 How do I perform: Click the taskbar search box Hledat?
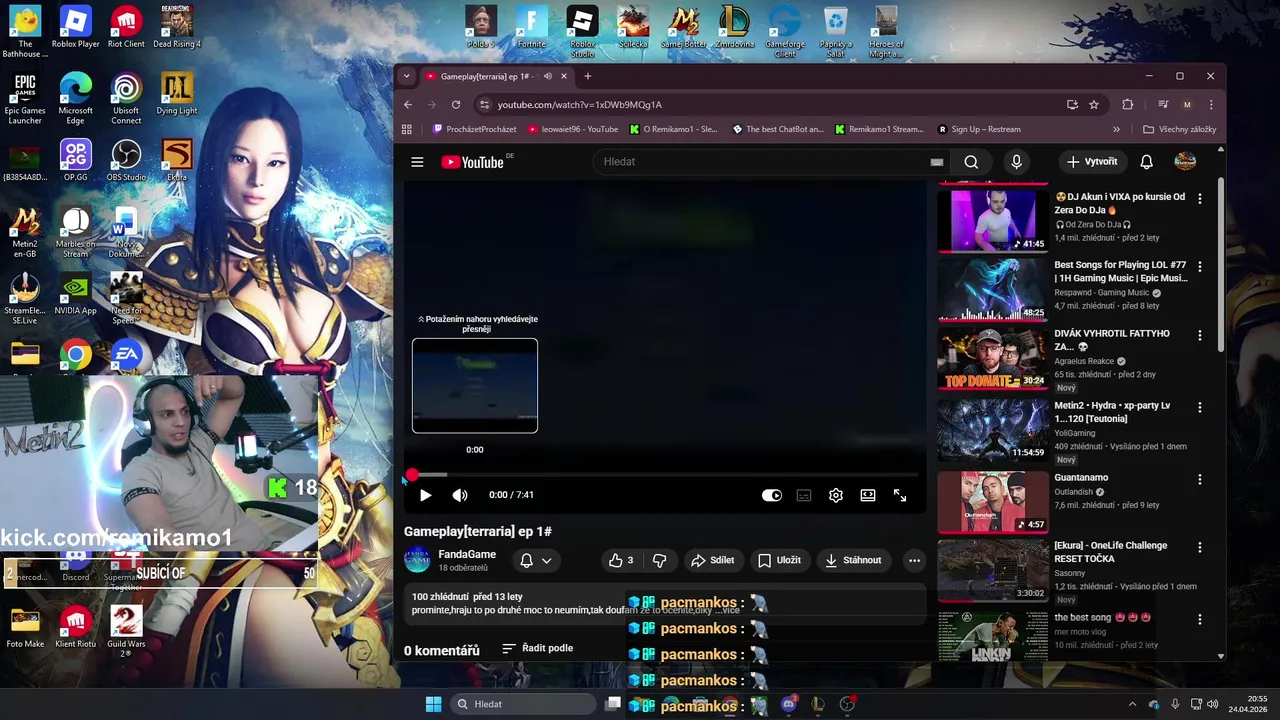(x=523, y=704)
